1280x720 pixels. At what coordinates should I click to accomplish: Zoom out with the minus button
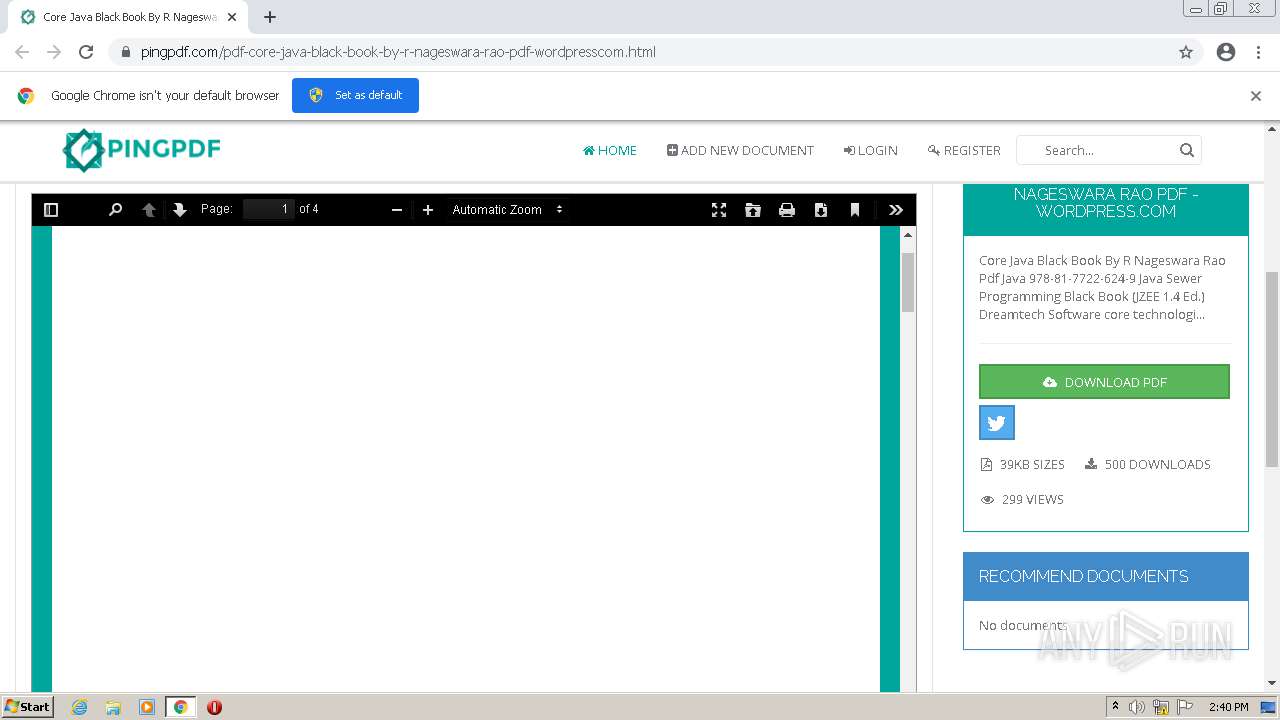pos(397,210)
